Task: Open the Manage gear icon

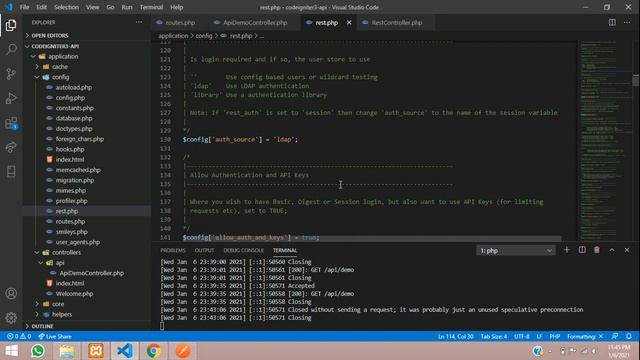Action: coord(11,318)
